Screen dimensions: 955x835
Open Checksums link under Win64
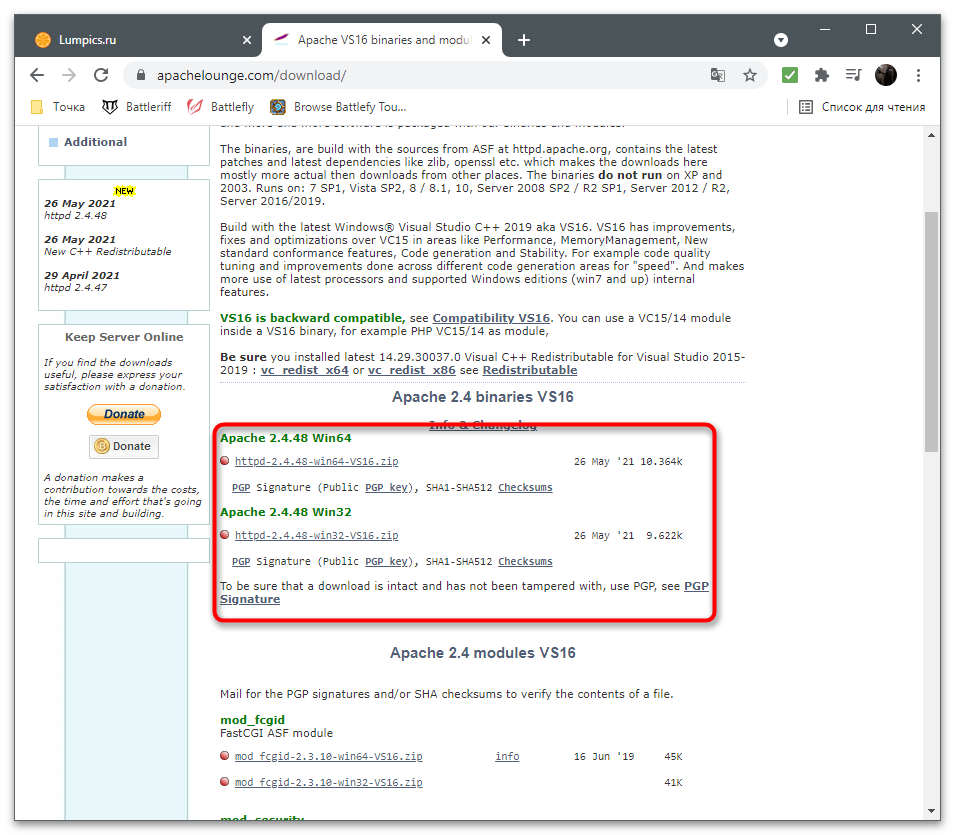click(525, 488)
